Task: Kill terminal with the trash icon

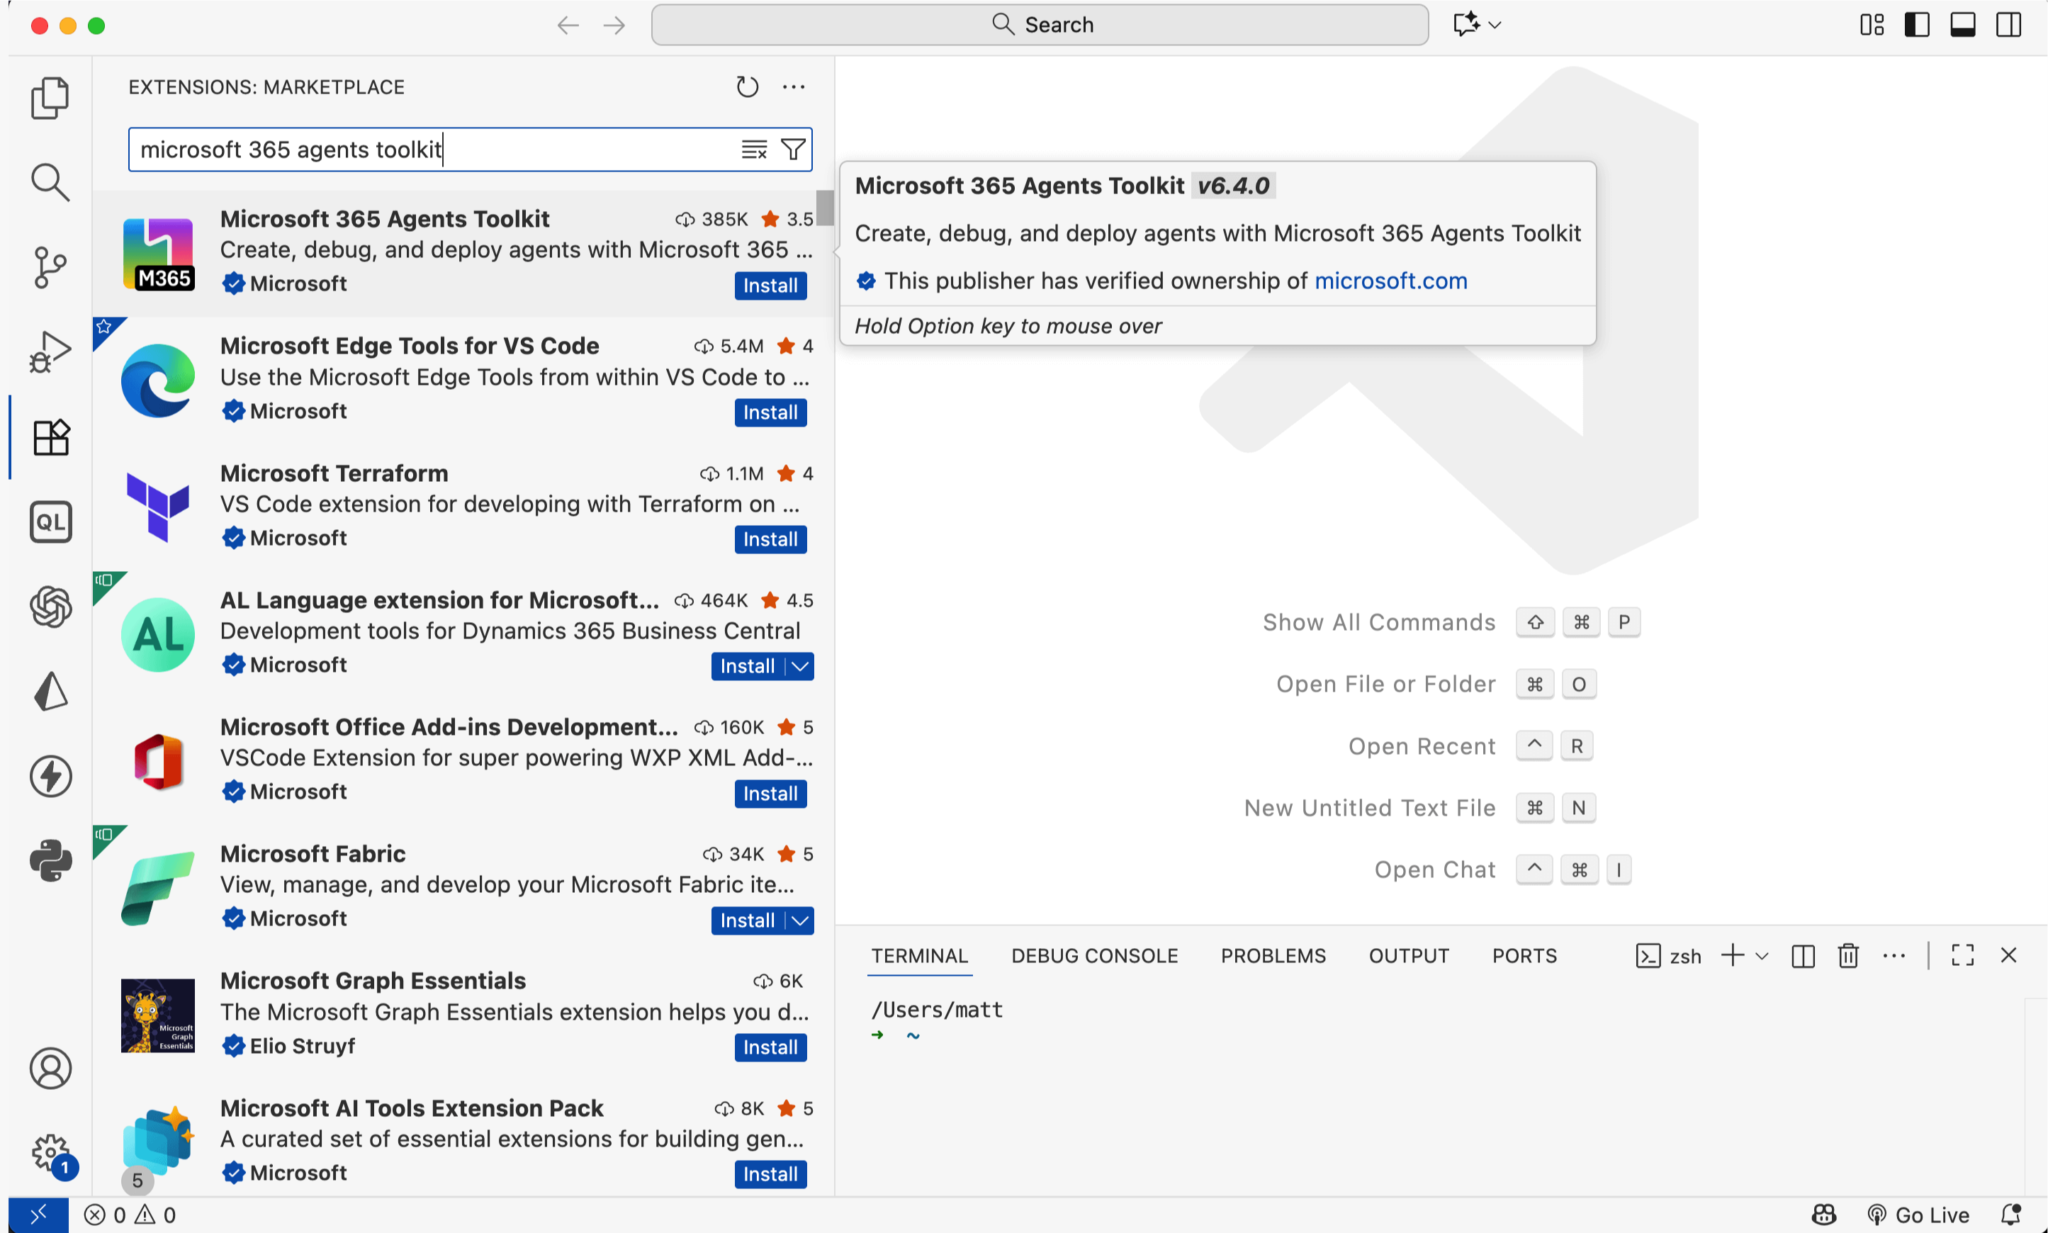Action: click(1848, 956)
